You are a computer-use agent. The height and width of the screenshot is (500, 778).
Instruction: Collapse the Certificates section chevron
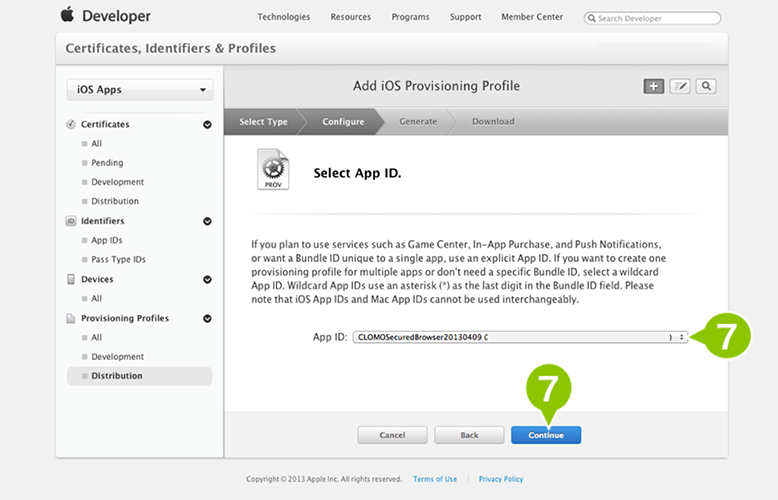(x=207, y=125)
